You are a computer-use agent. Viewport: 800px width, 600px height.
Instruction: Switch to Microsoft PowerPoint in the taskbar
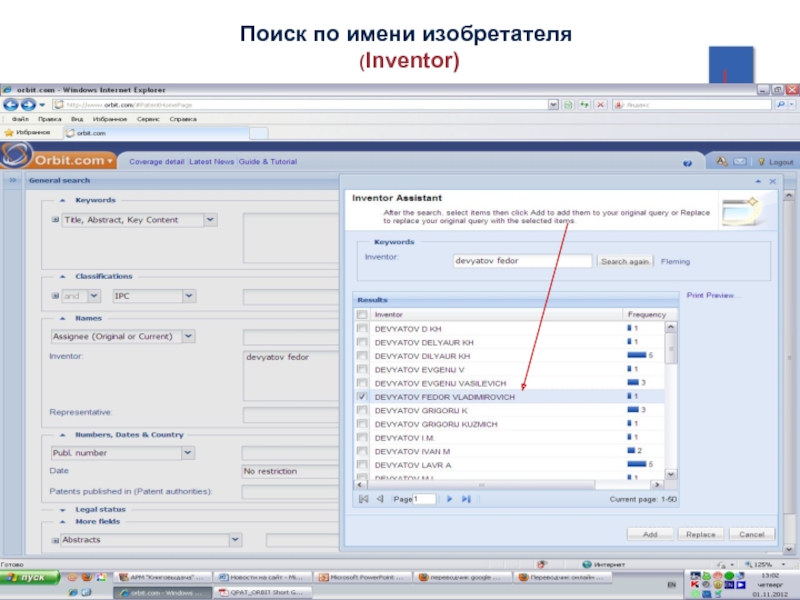tap(364, 578)
